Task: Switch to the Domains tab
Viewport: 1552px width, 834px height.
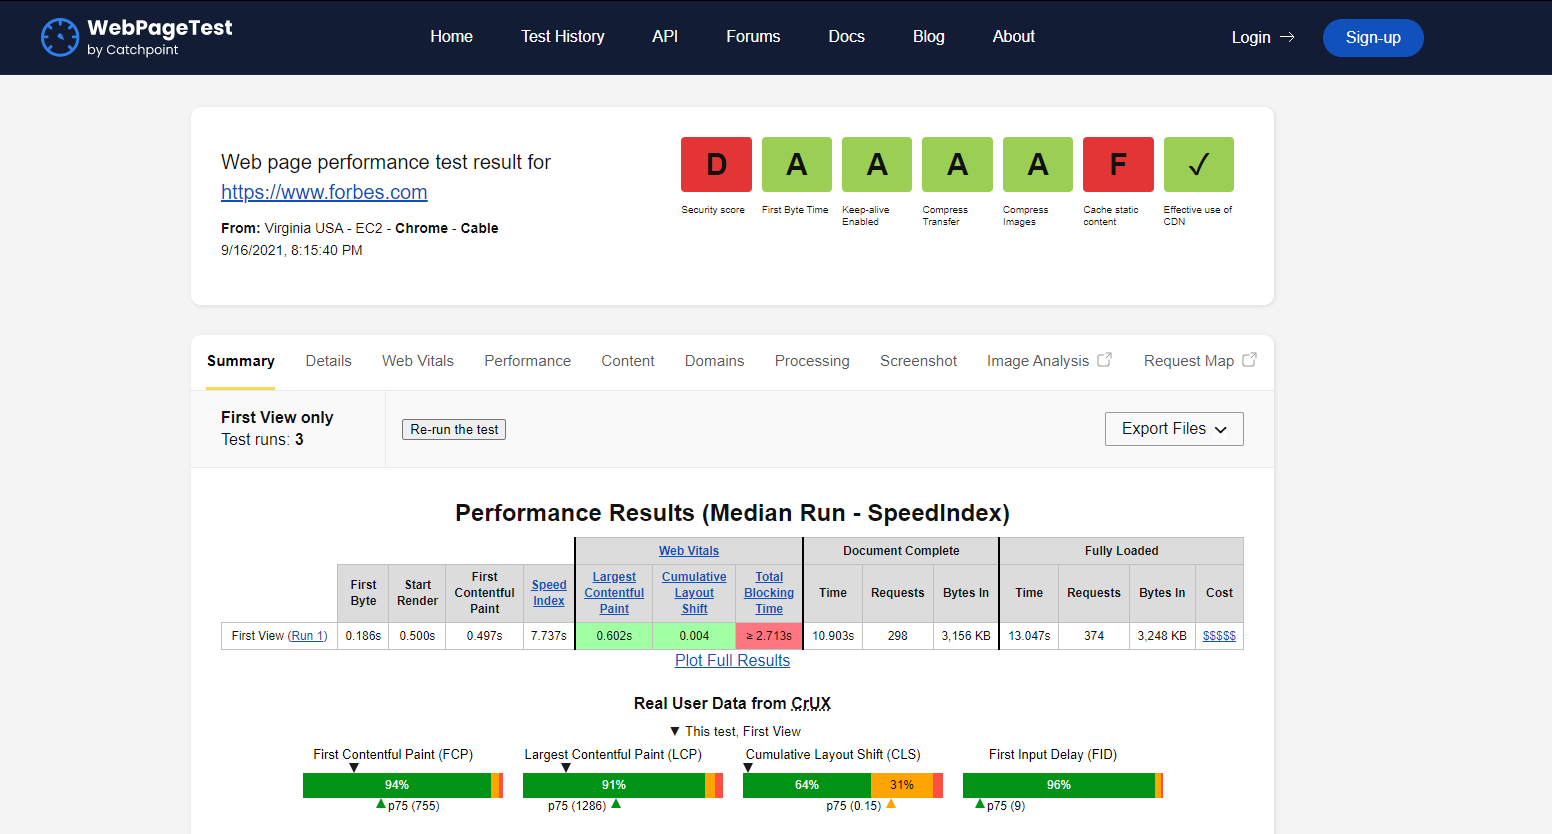Action: (x=714, y=361)
